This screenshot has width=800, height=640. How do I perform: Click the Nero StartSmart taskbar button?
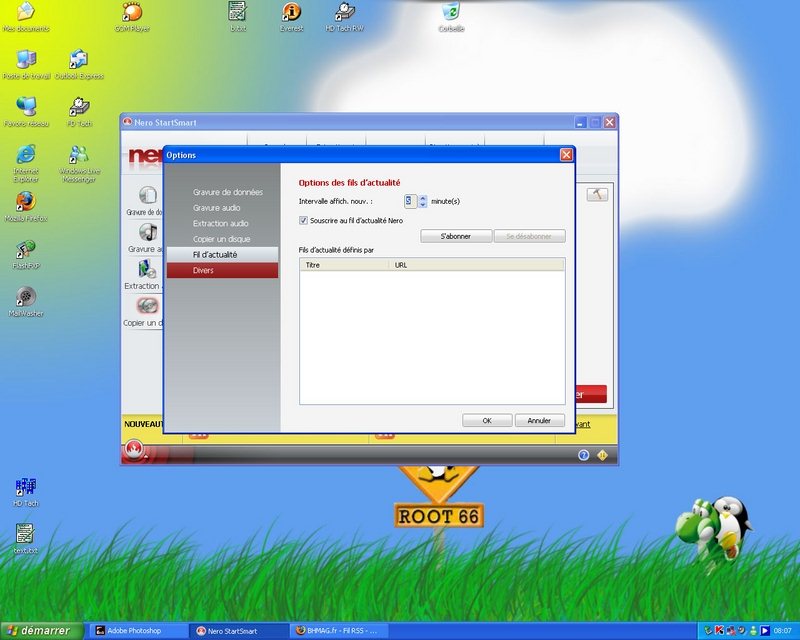[238, 631]
